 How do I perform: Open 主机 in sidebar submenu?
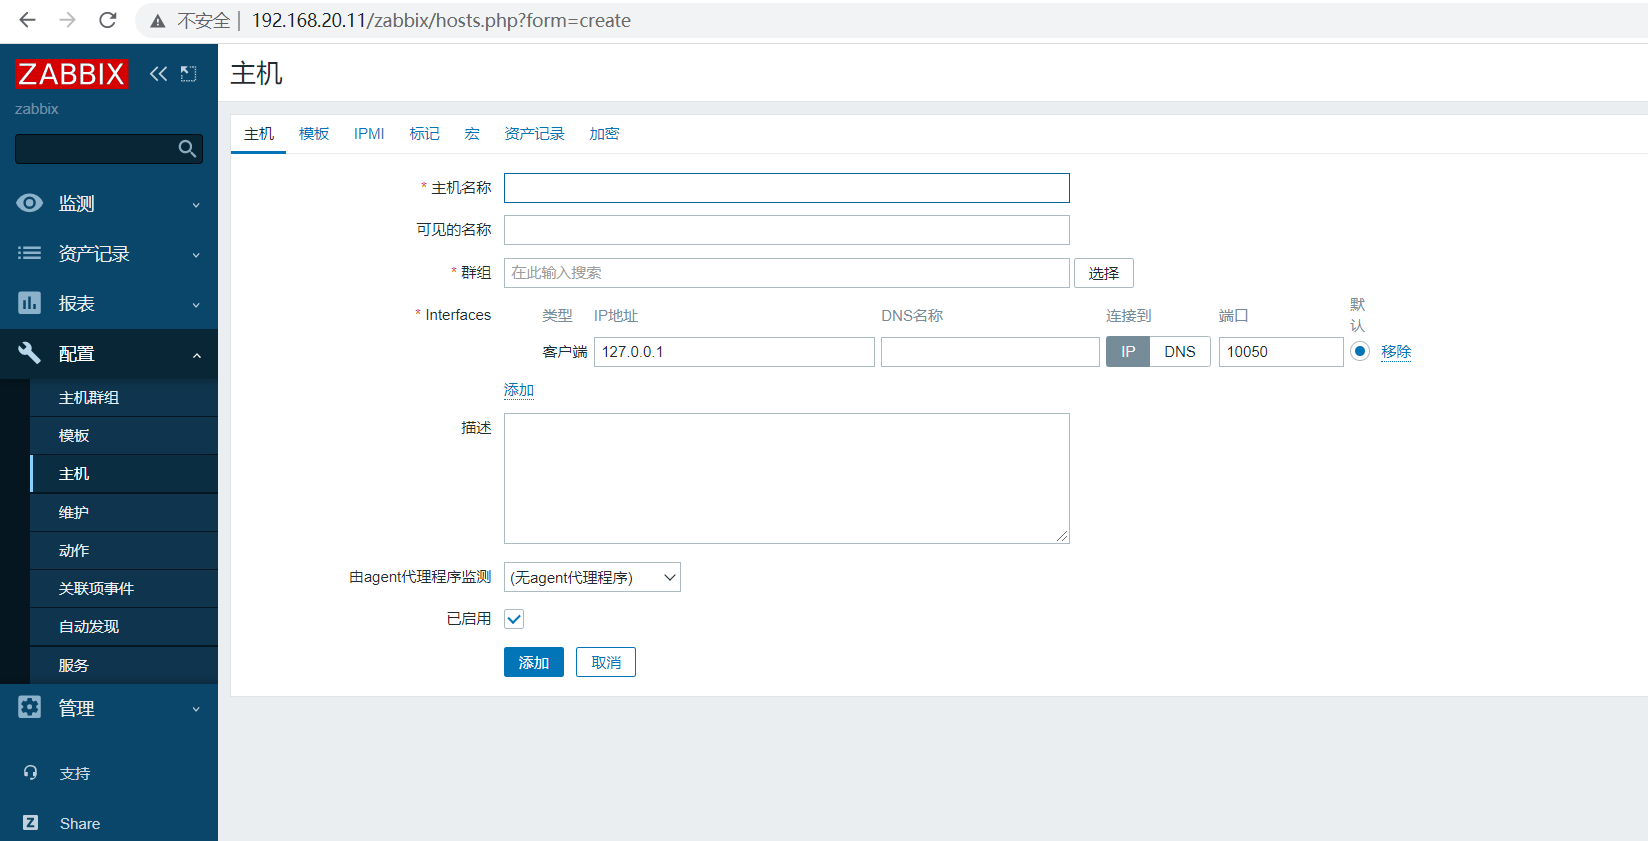[124, 473]
